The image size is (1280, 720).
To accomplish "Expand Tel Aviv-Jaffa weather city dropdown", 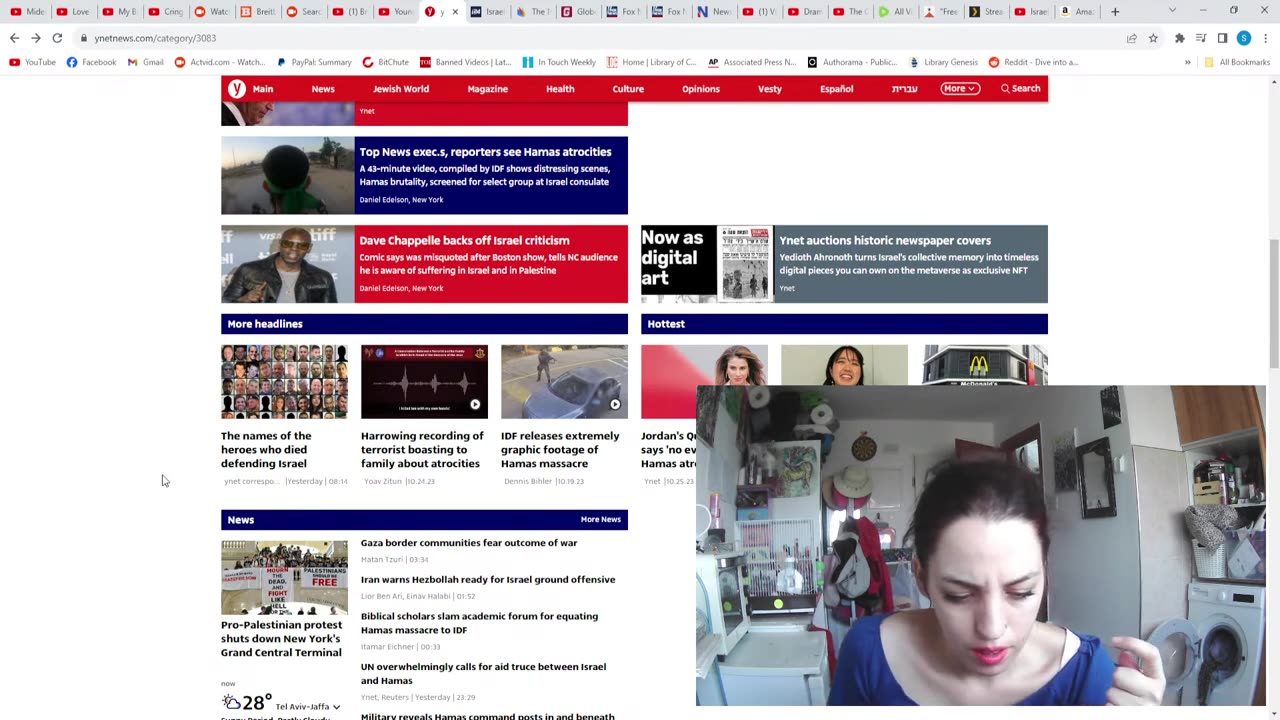I will 309,707.
